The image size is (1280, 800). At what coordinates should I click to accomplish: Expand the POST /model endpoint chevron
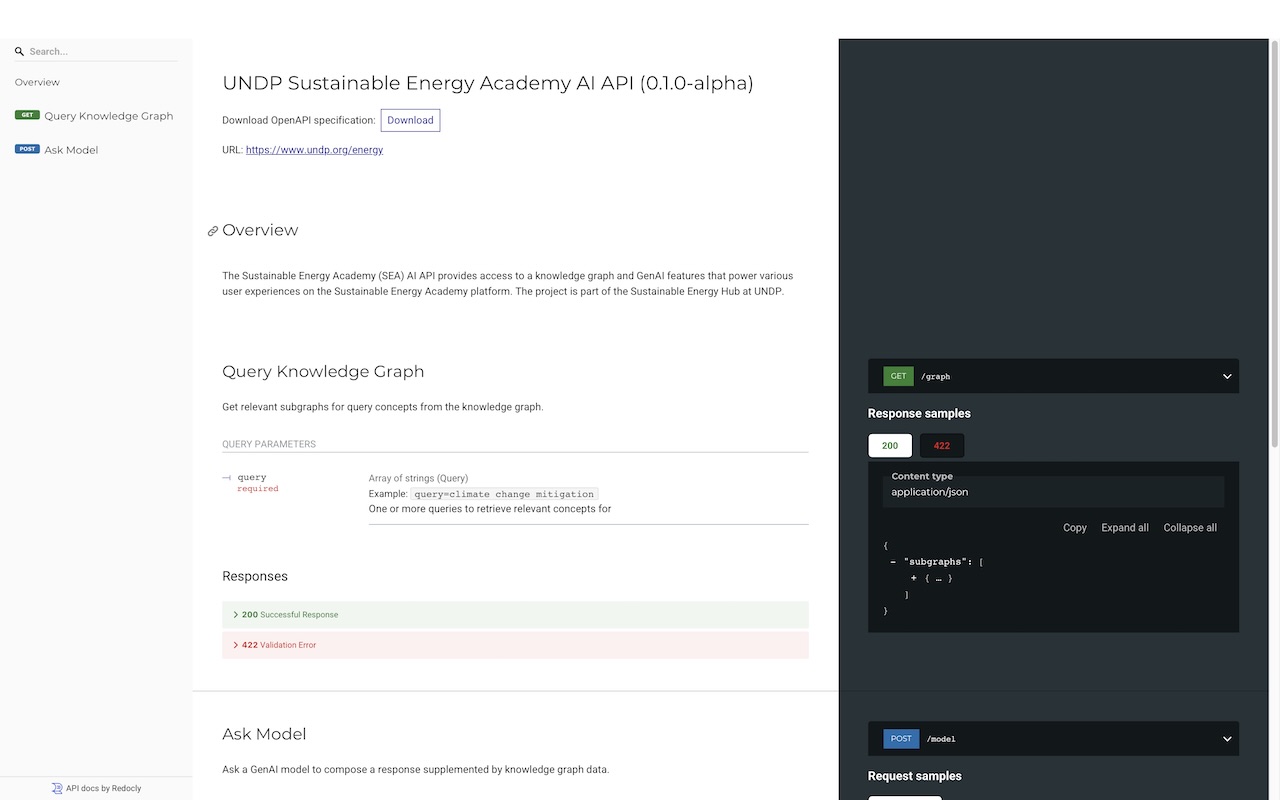[x=1227, y=739]
